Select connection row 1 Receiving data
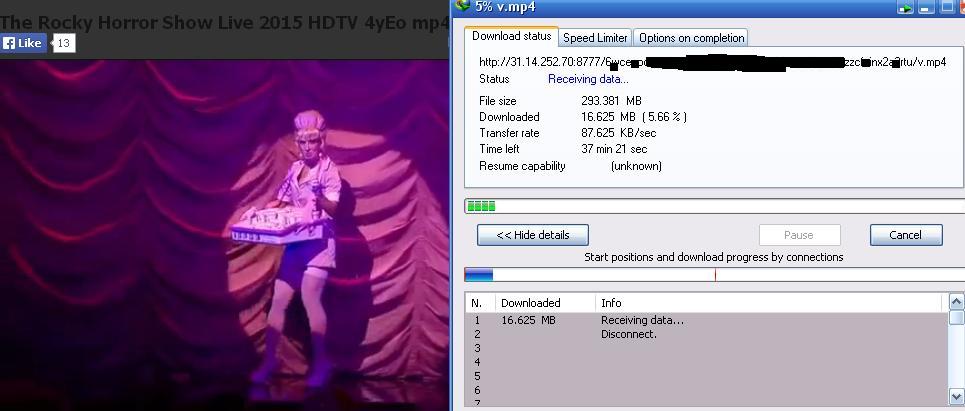The width and height of the screenshot is (965, 411). (706, 320)
